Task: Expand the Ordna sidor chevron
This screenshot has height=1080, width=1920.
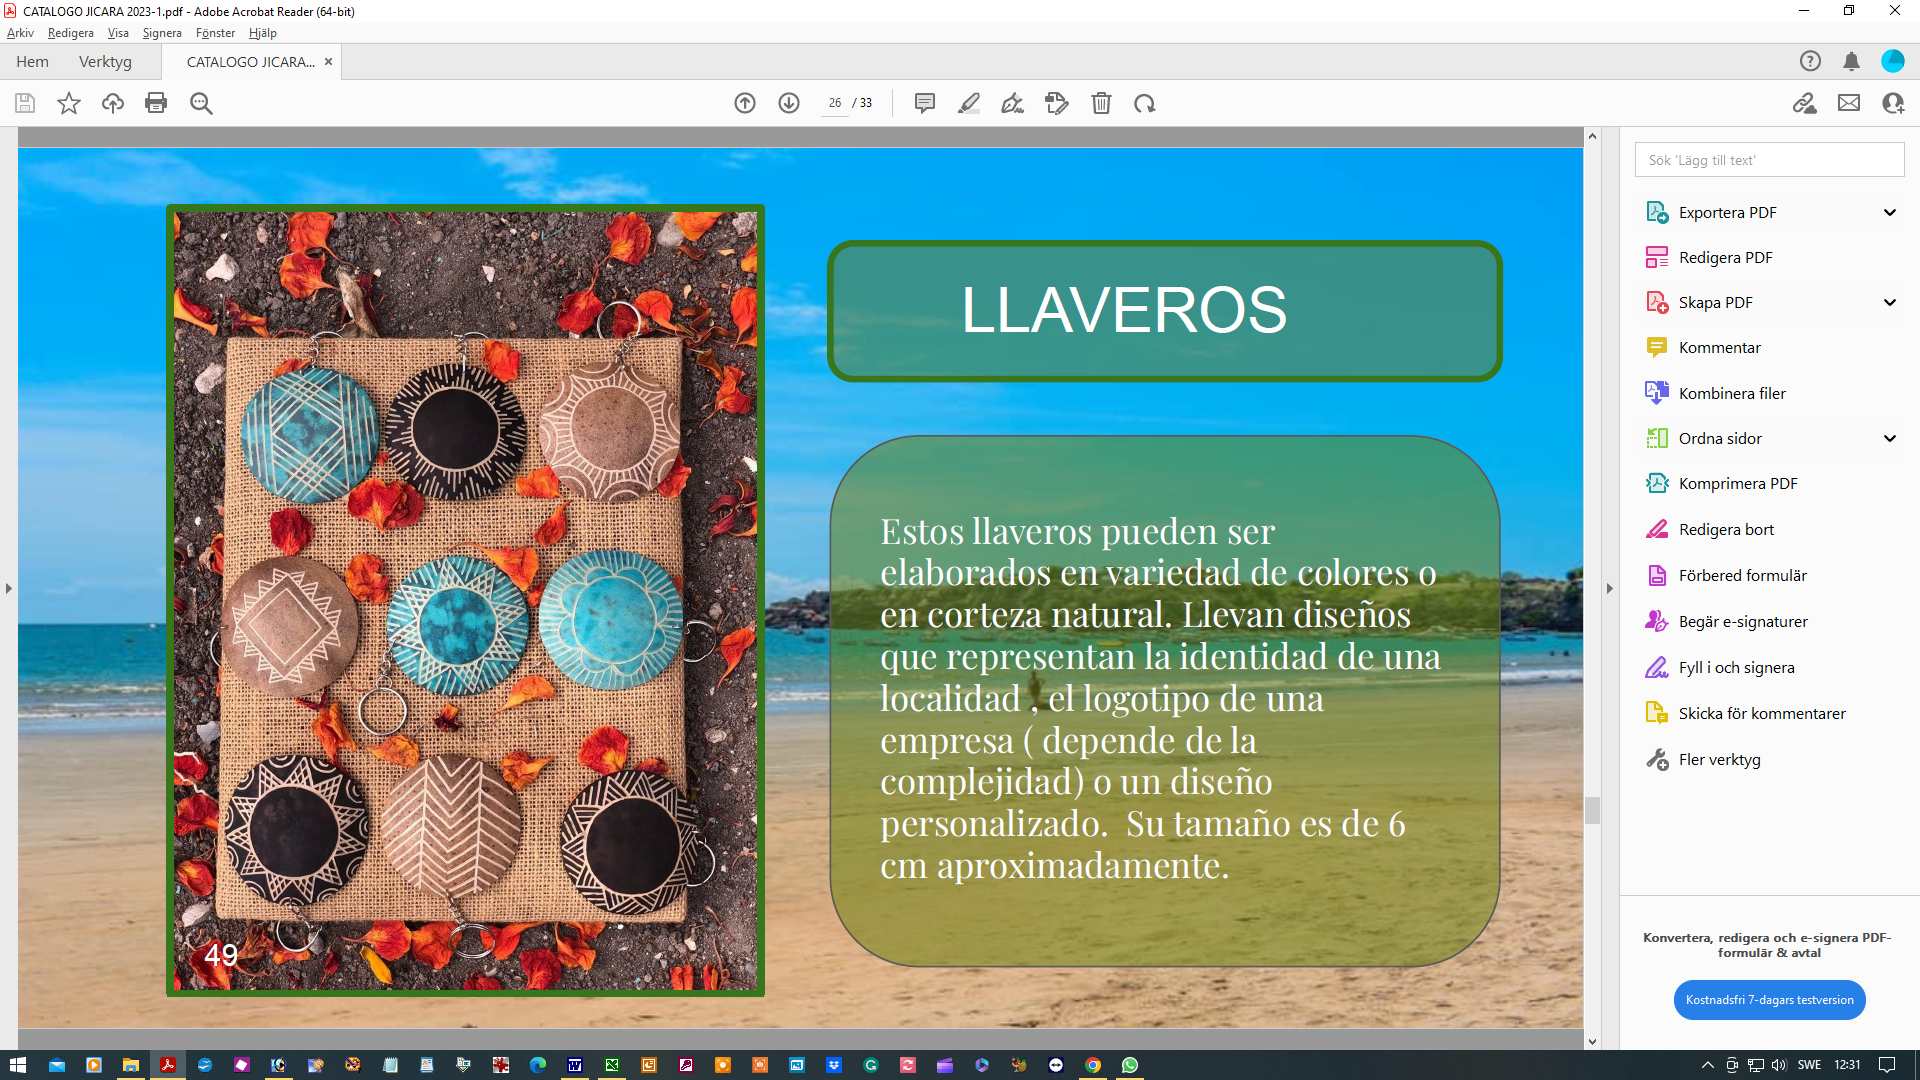Action: point(1890,438)
